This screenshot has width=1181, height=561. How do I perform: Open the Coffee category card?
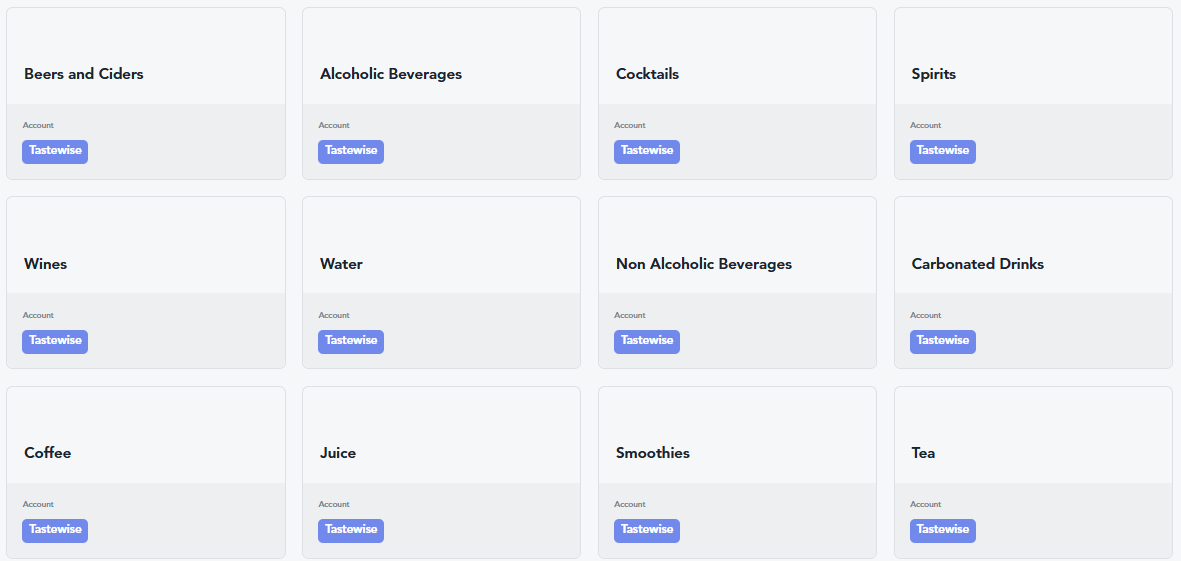click(48, 453)
